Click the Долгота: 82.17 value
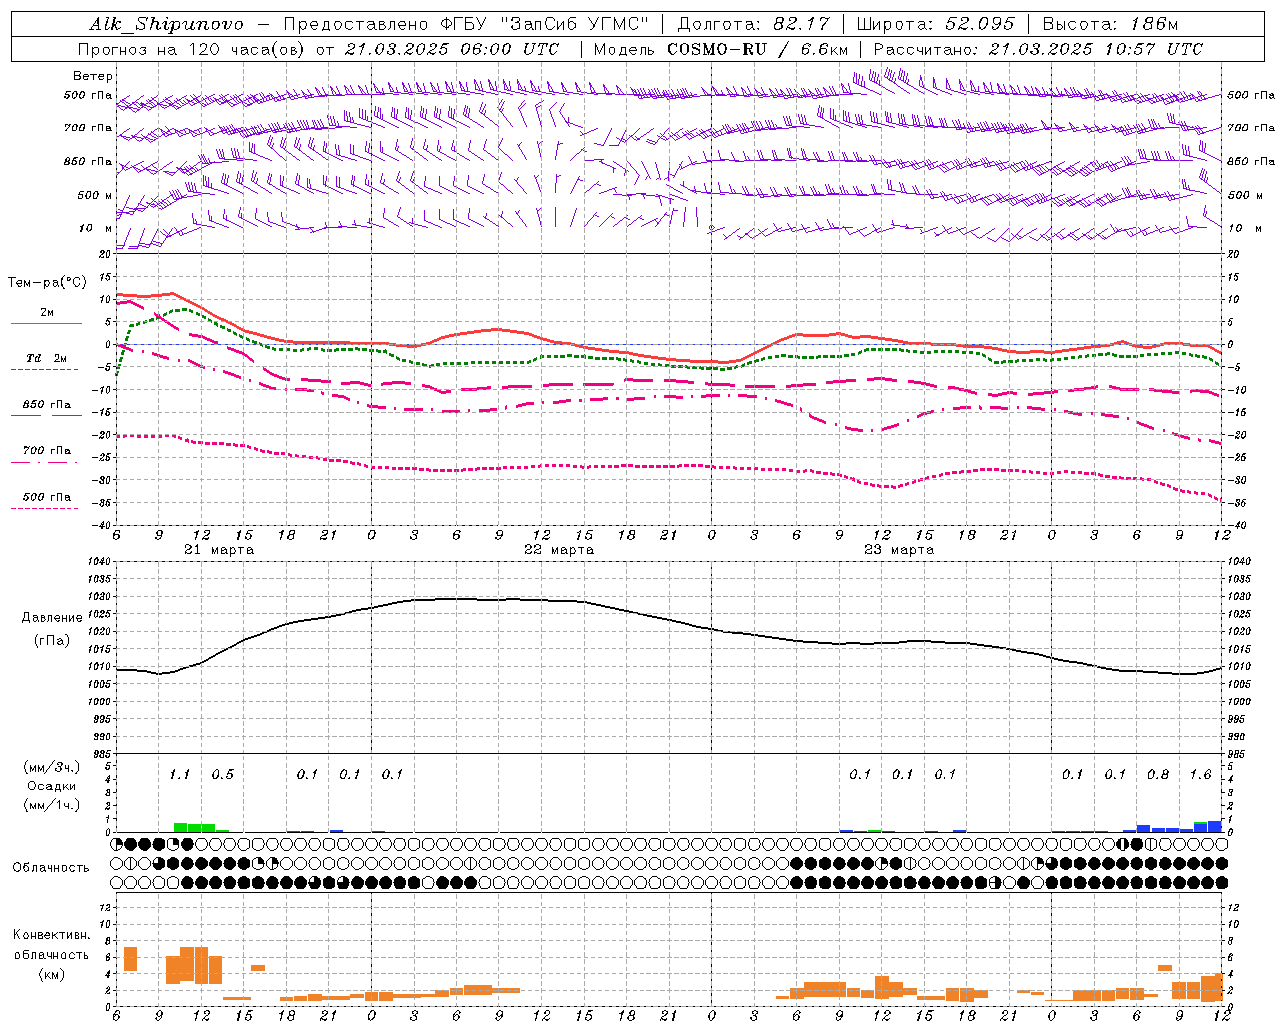 click(754, 24)
